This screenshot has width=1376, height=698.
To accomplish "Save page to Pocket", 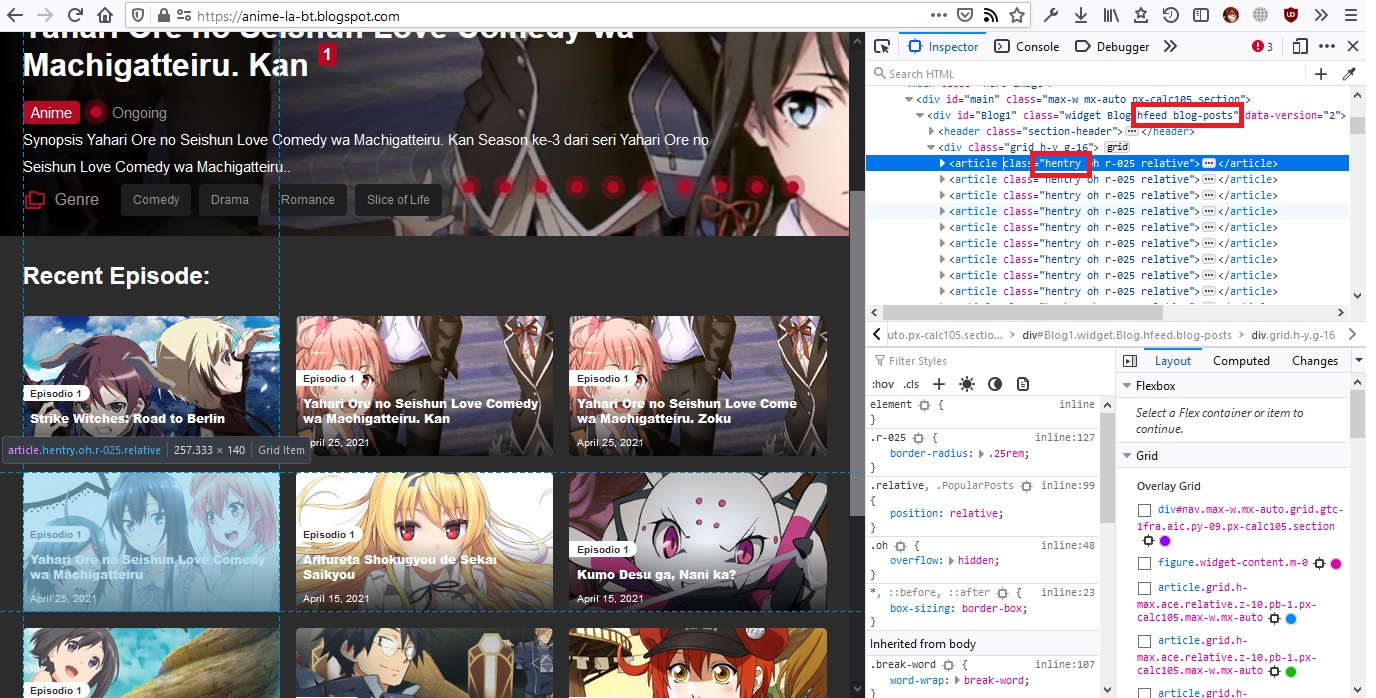I will 965,15.
